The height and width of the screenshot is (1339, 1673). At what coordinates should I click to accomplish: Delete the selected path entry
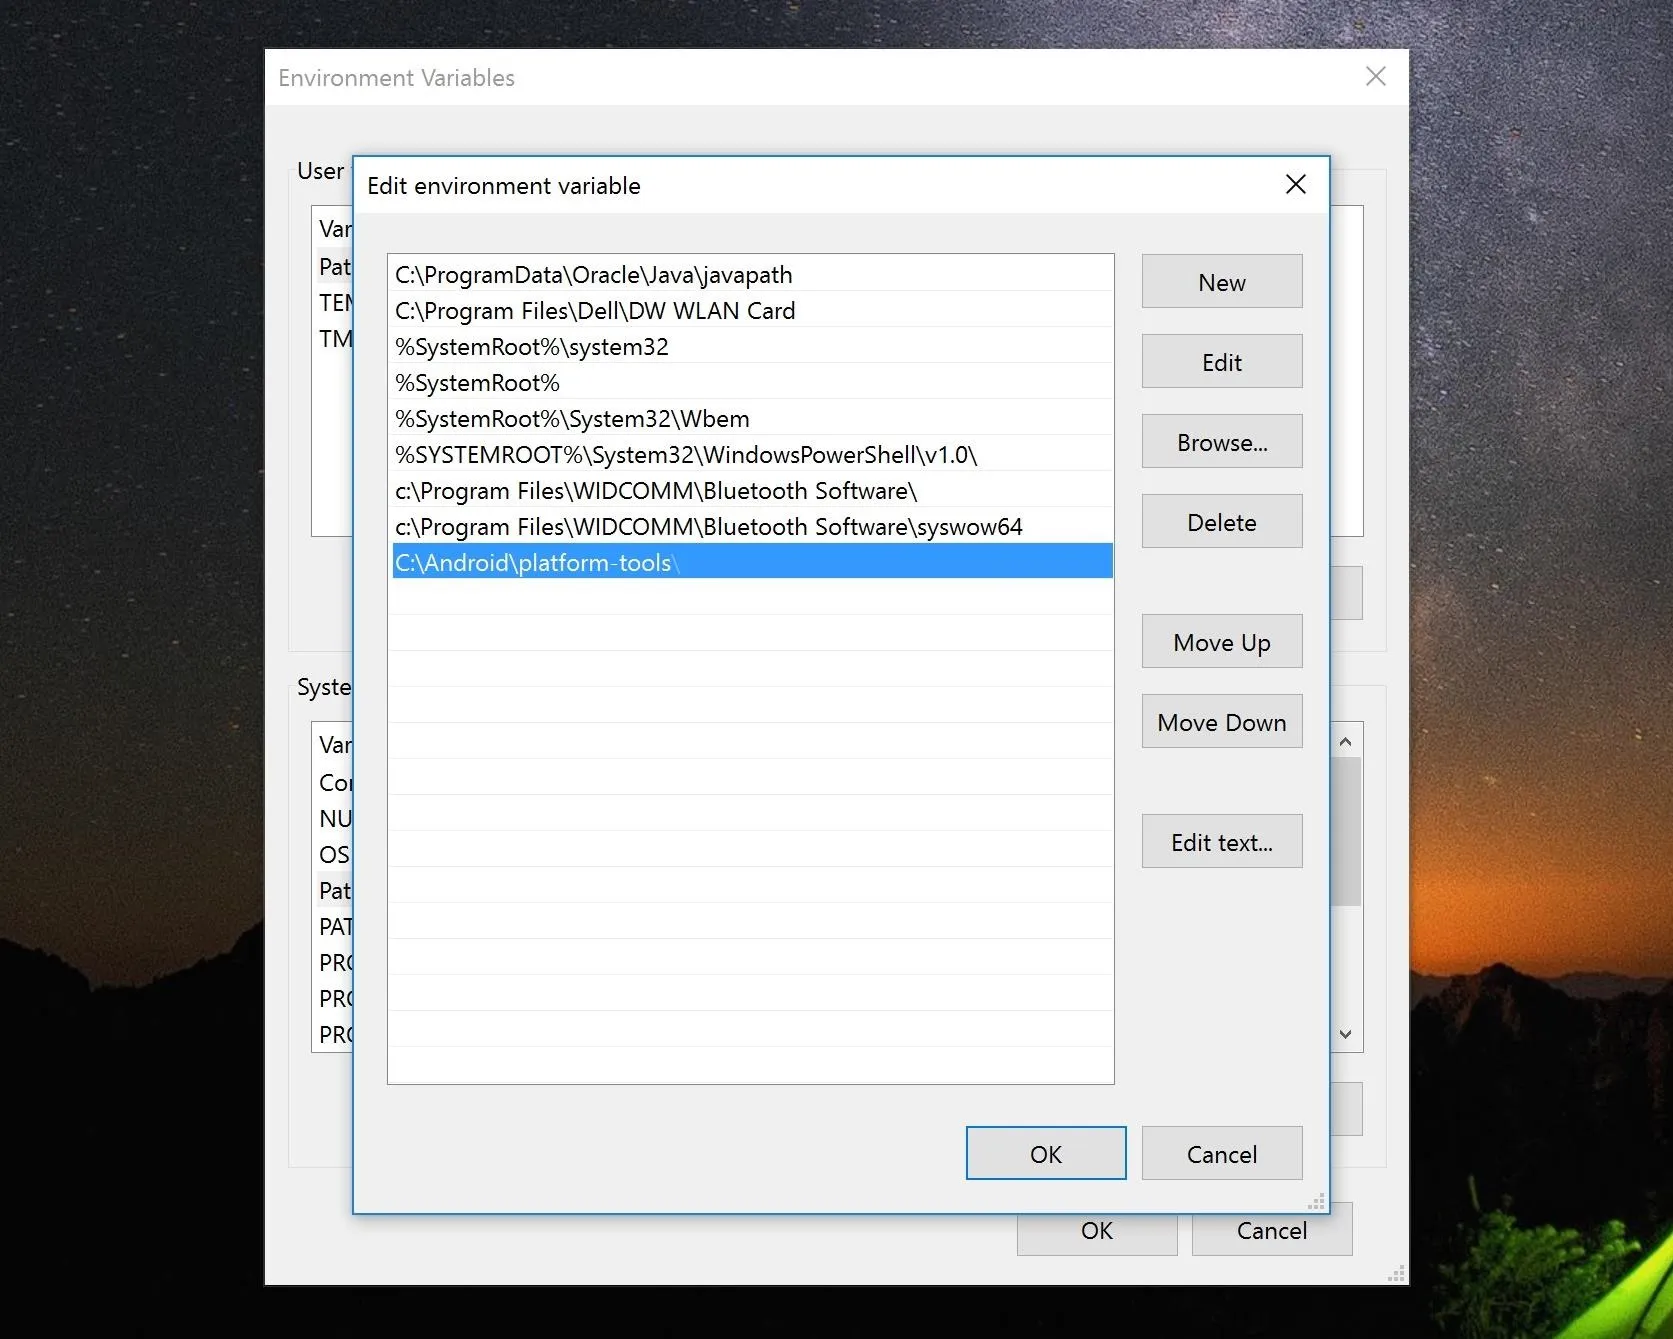click(x=1222, y=522)
